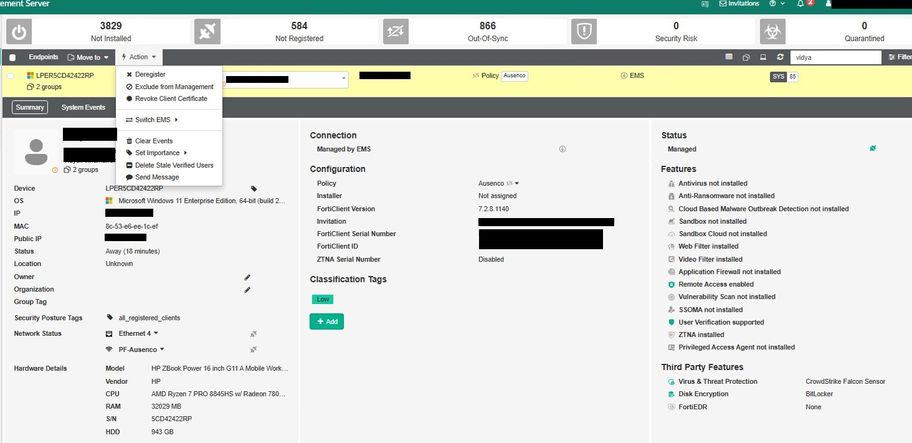
Task: Click FortiClient Version 7.2.8.1140 value
Action: pyautogui.click(x=495, y=209)
